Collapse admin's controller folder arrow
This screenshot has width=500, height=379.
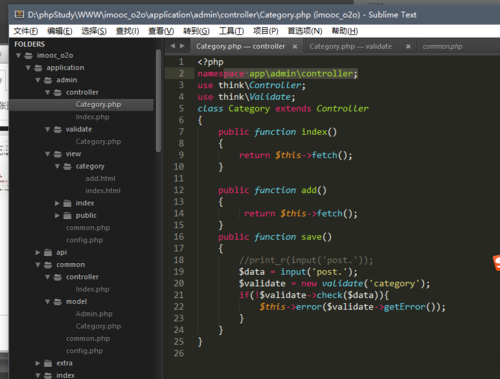point(48,92)
